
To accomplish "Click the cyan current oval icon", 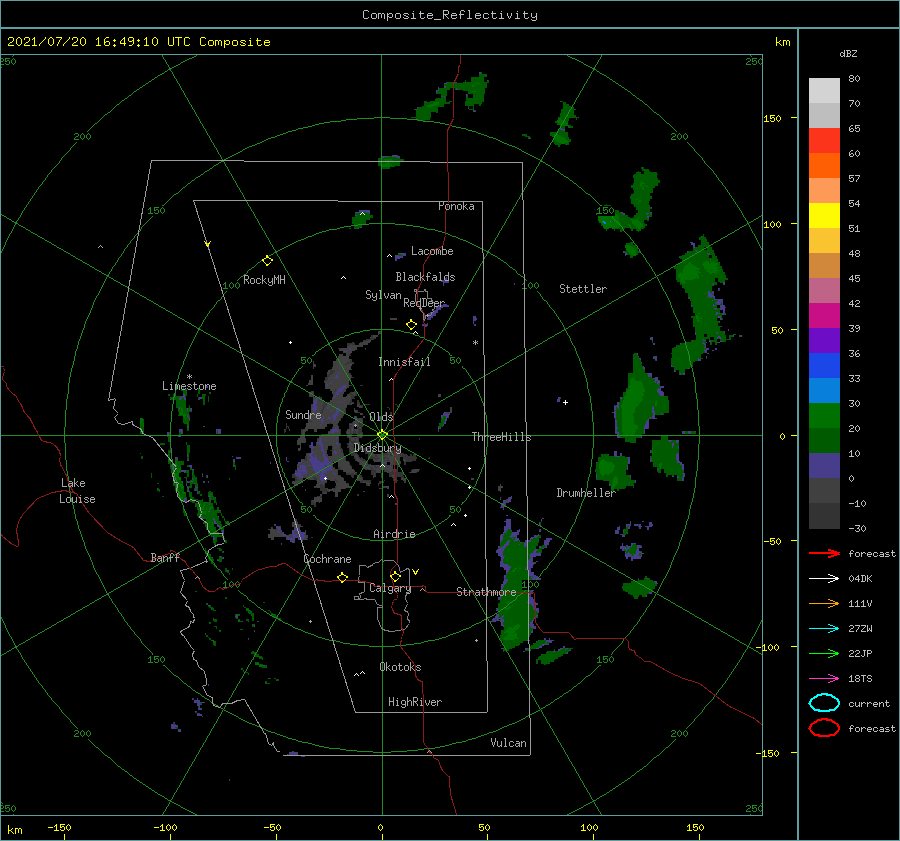I will 824,703.
